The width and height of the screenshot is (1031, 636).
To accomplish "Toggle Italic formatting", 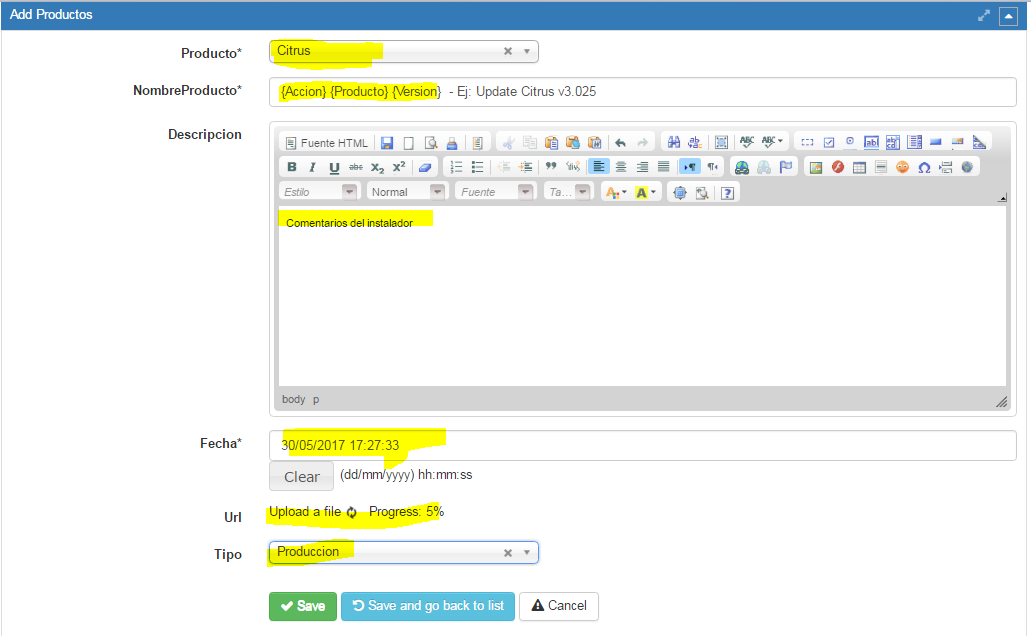I will point(313,167).
